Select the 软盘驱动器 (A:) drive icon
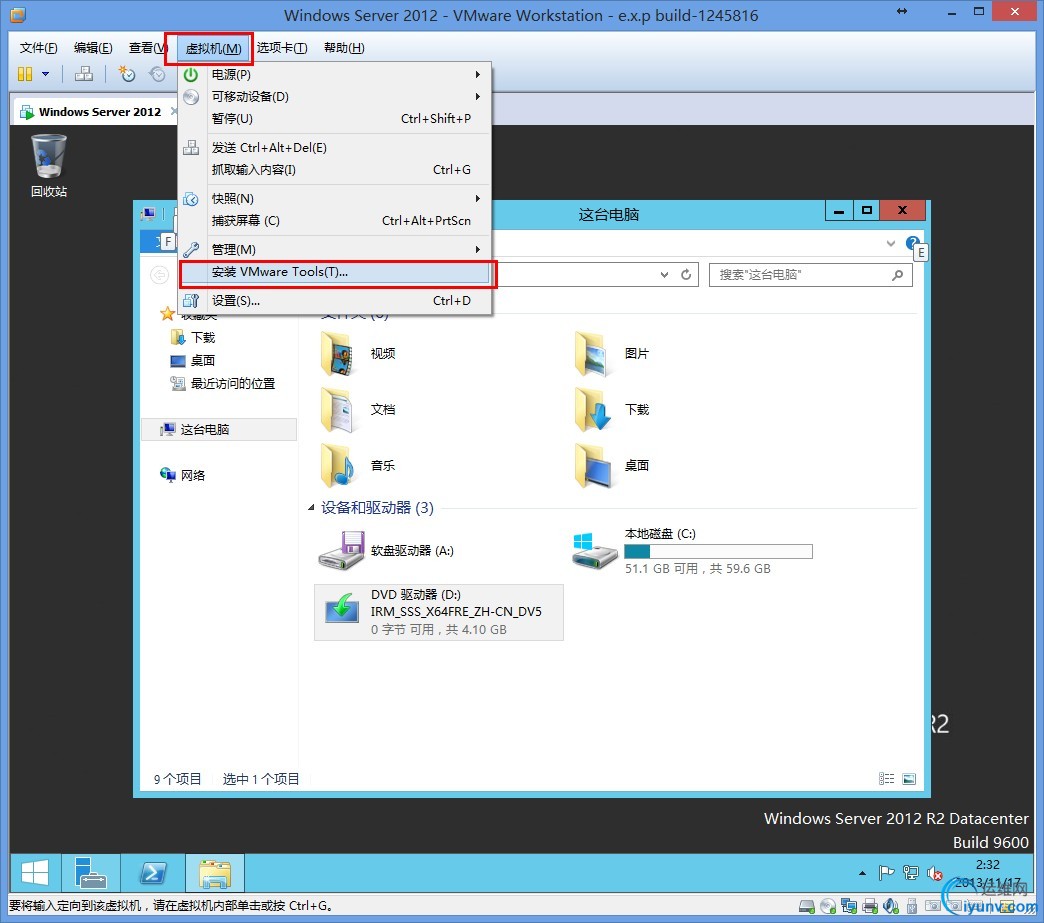 pos(341,551)
